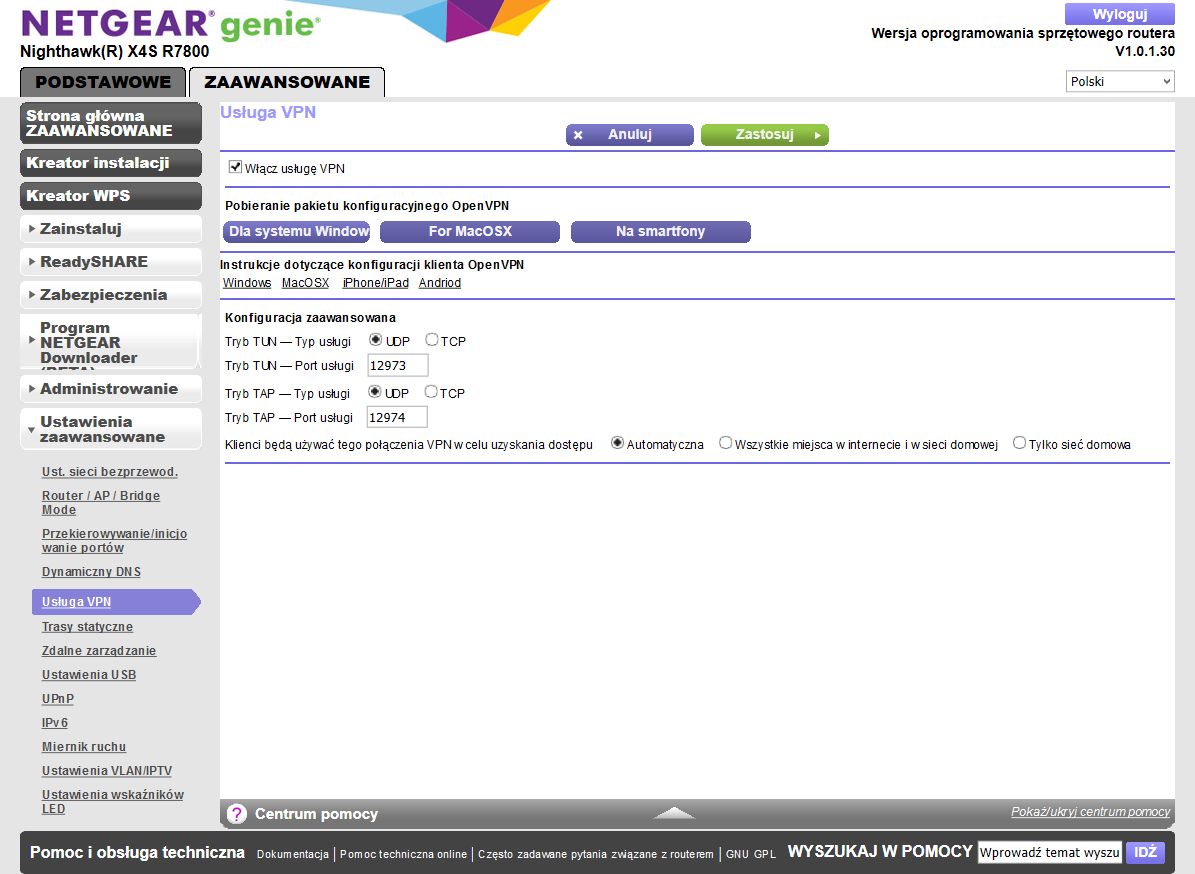Open Router / AP / Bridge Mode
Screen dimensions: 1195x874
click(x=101, y=503)
